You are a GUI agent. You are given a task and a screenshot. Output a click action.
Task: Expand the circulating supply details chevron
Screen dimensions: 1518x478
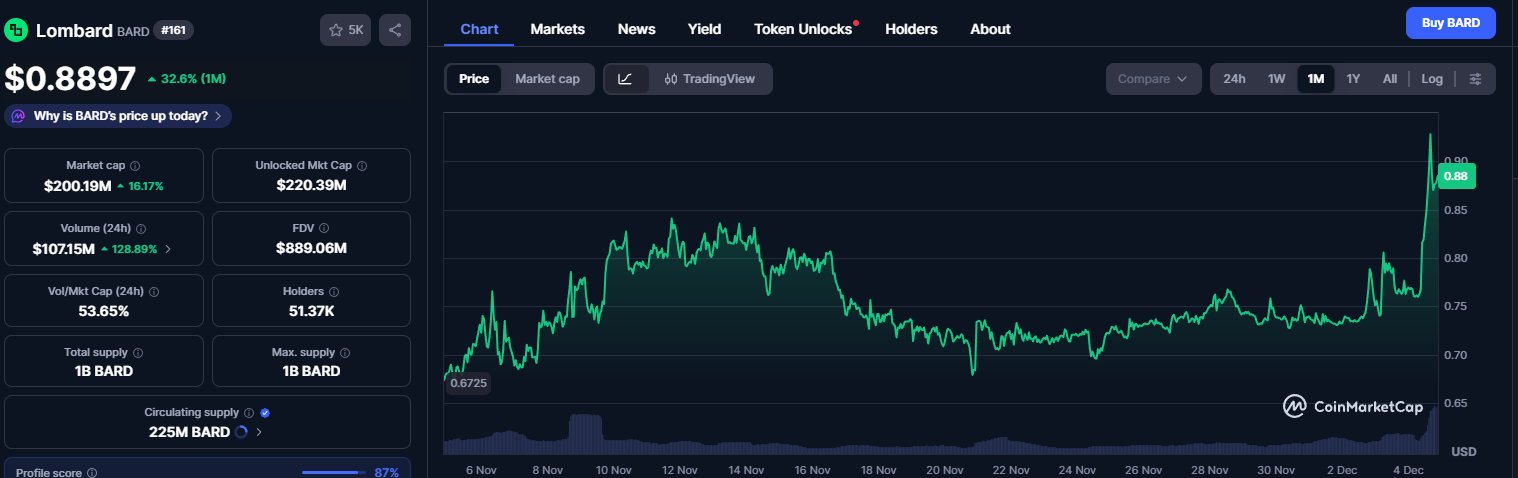259,432
